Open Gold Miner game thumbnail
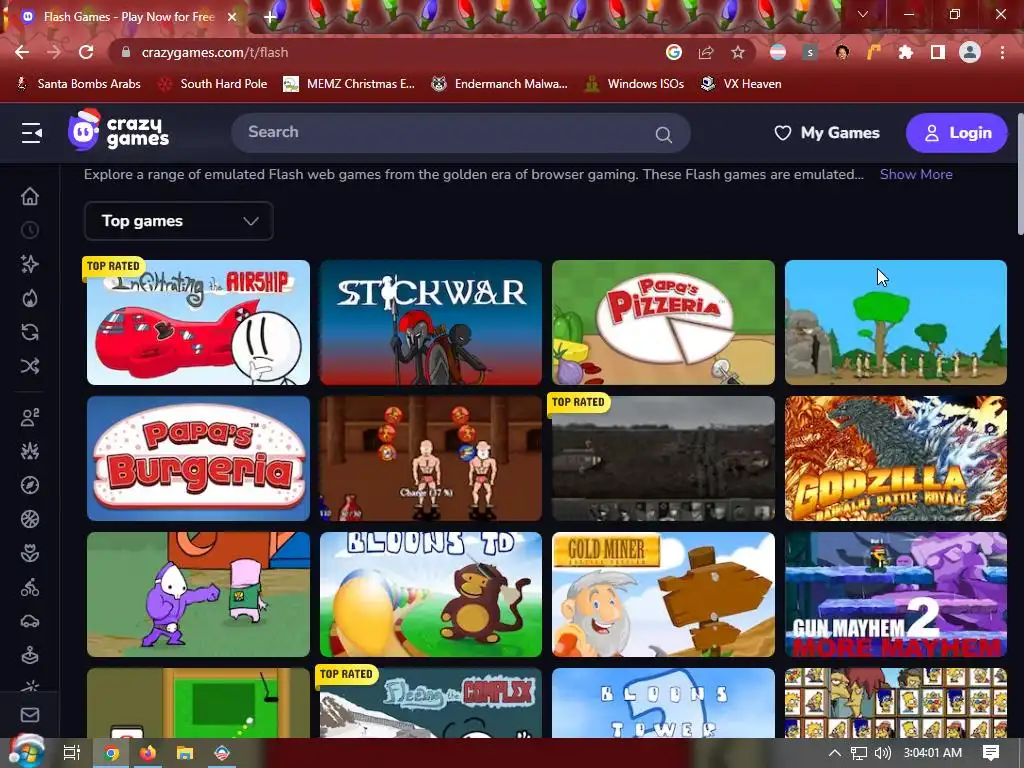Screen dimensions: 1024x768 pyautogui.click(x=664, y=594)
